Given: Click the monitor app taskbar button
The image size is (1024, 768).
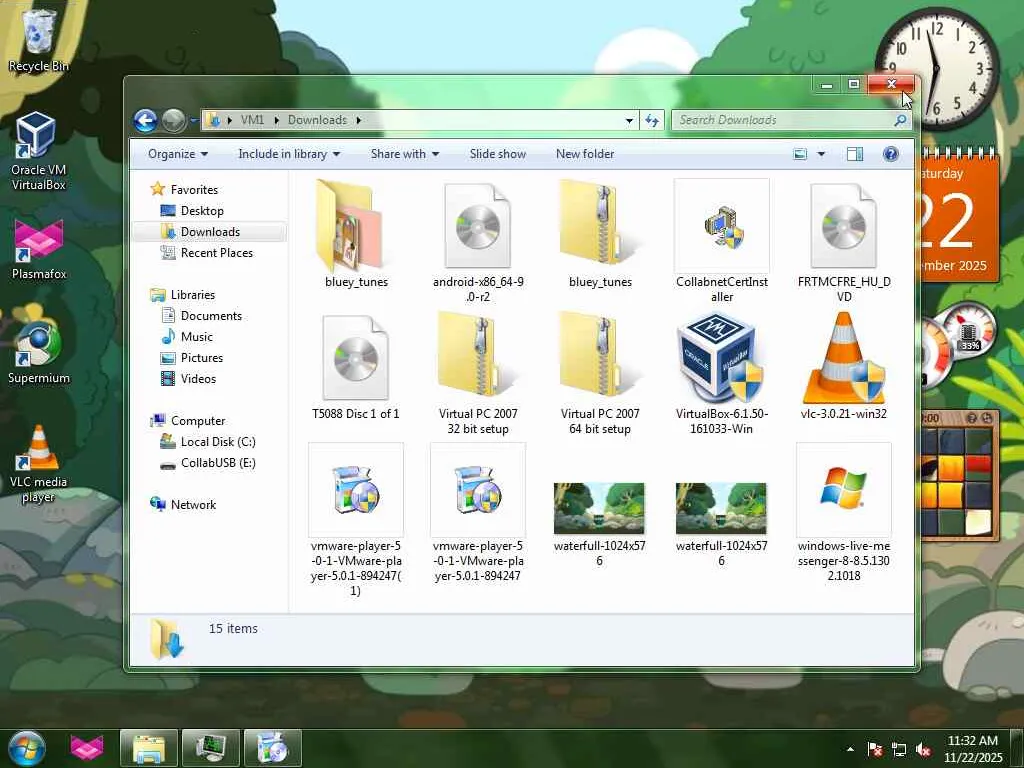Looking at the screenshot, I should [210, 748].
